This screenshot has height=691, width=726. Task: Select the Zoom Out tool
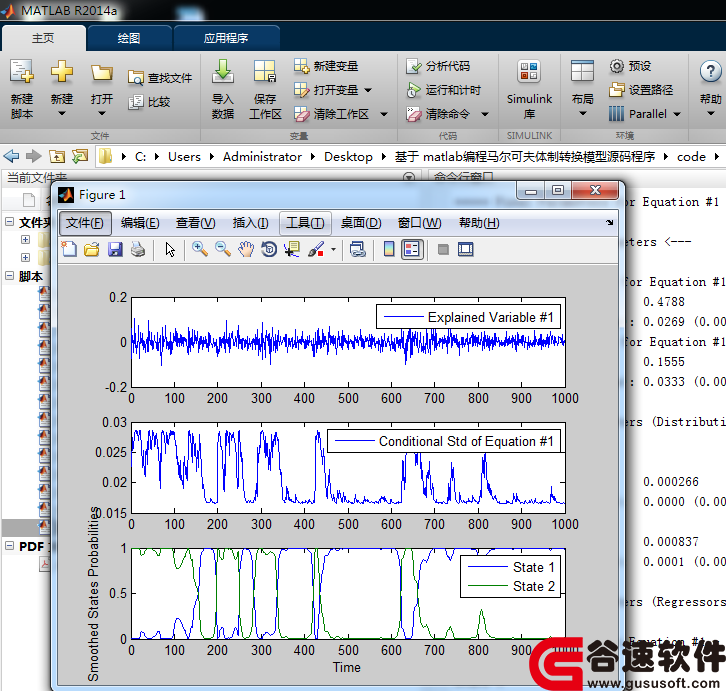tap(223, 250)
